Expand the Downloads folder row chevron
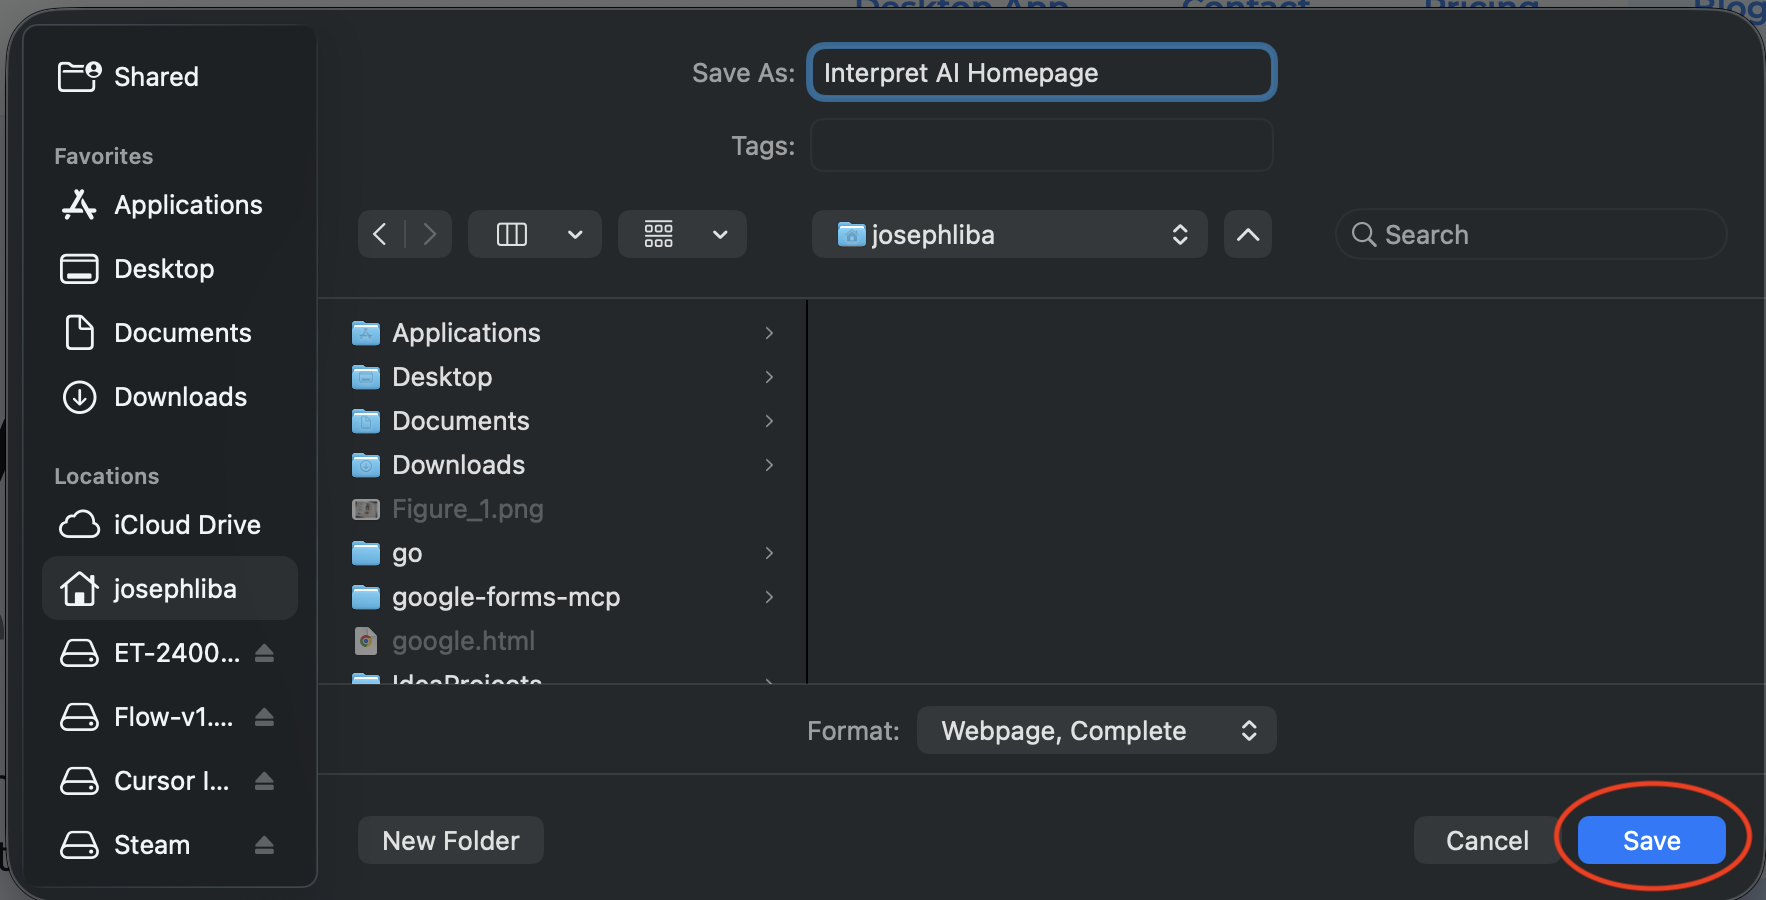The width and height of the screenshot is (1766, 900). 769,465
